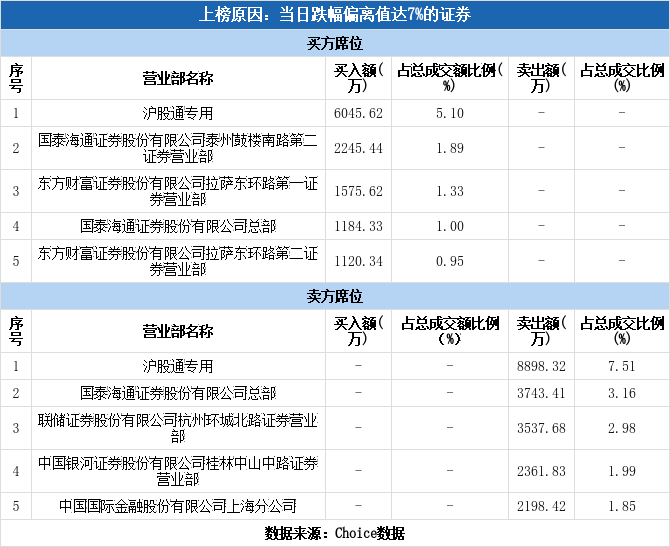Click '占总成交比例(%)' header in seller table
Viewport: 670px width, 547px height.
pos(622,331)
